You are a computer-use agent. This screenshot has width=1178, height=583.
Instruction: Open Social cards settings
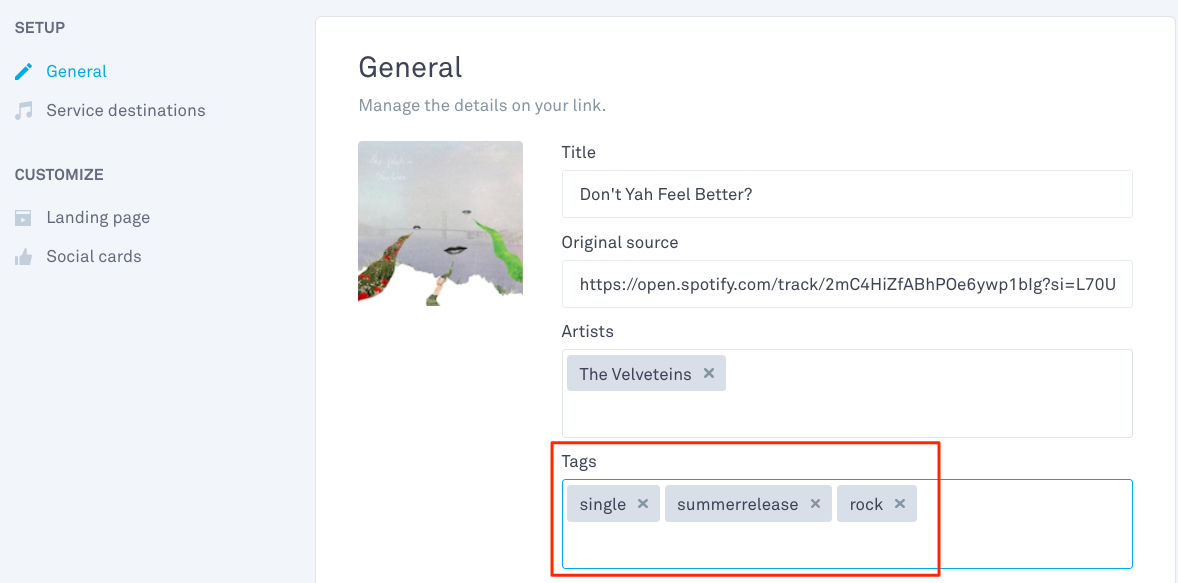(x=94, y=257)
